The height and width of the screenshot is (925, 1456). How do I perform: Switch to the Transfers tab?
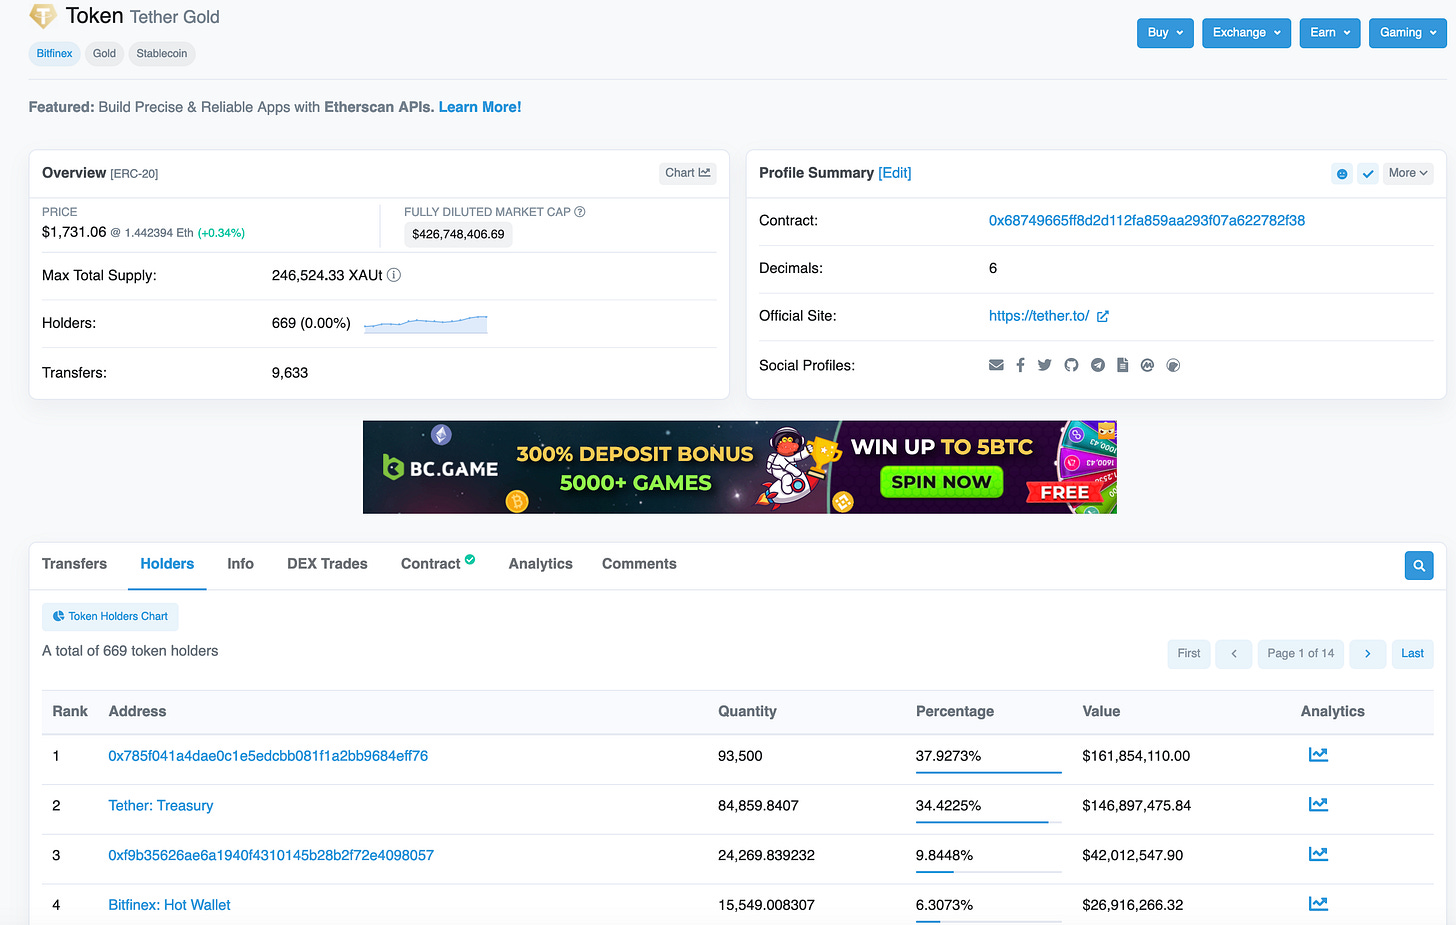74,564
